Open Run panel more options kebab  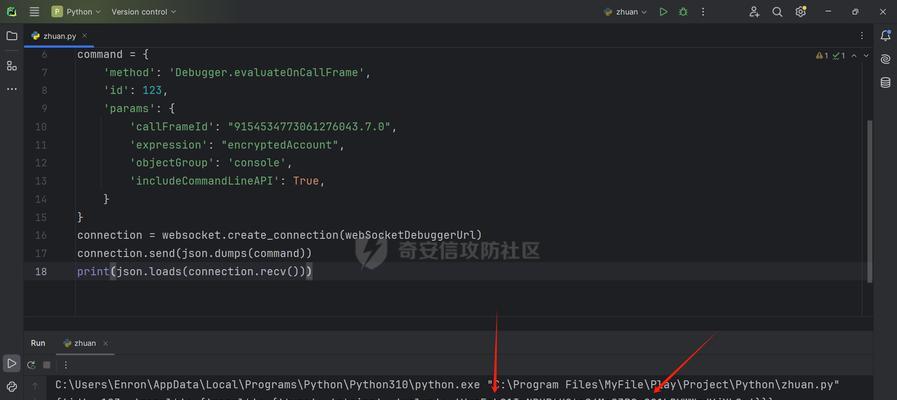tap(66, 365)
